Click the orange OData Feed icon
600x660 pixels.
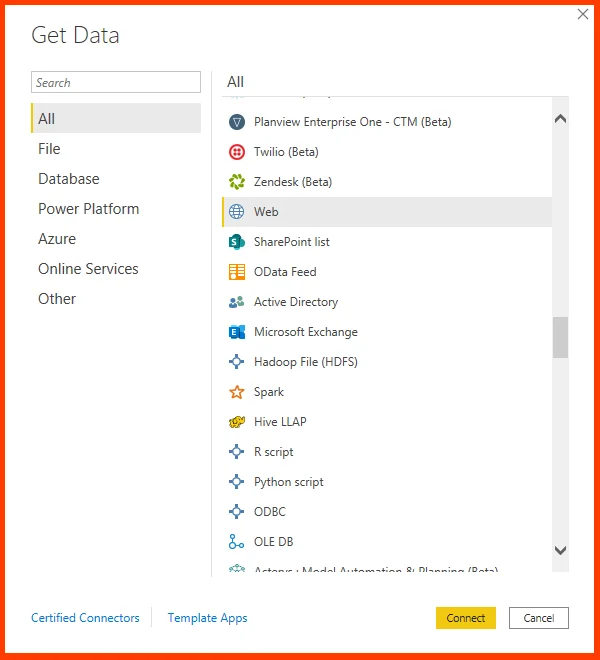237,272
